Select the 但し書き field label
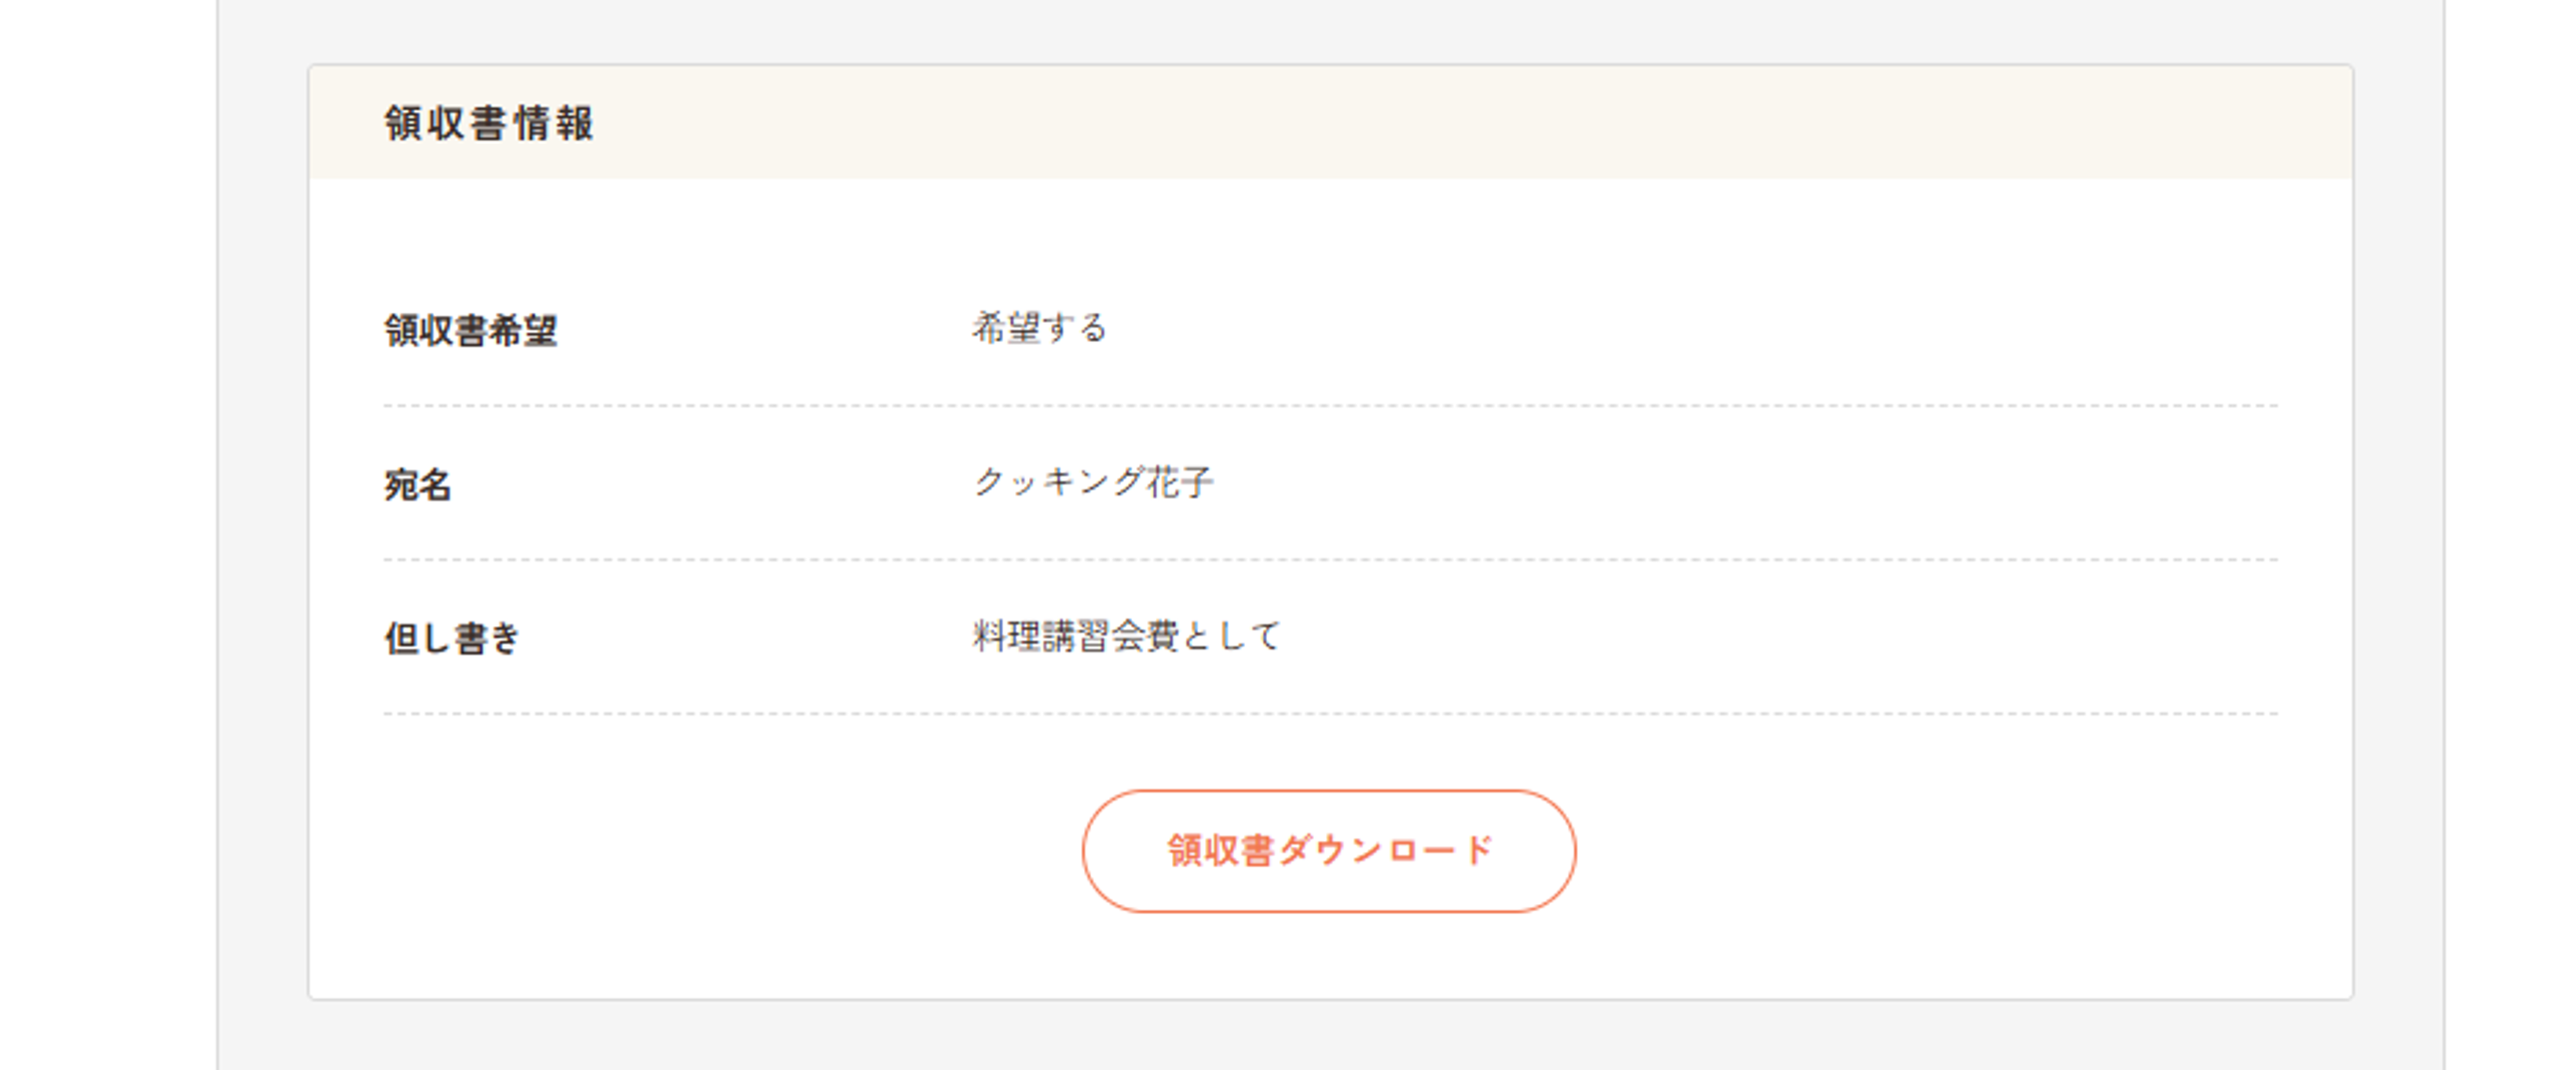This screenshot has width=2576, height=1070. pyautogui.click(x=452, y=638)
